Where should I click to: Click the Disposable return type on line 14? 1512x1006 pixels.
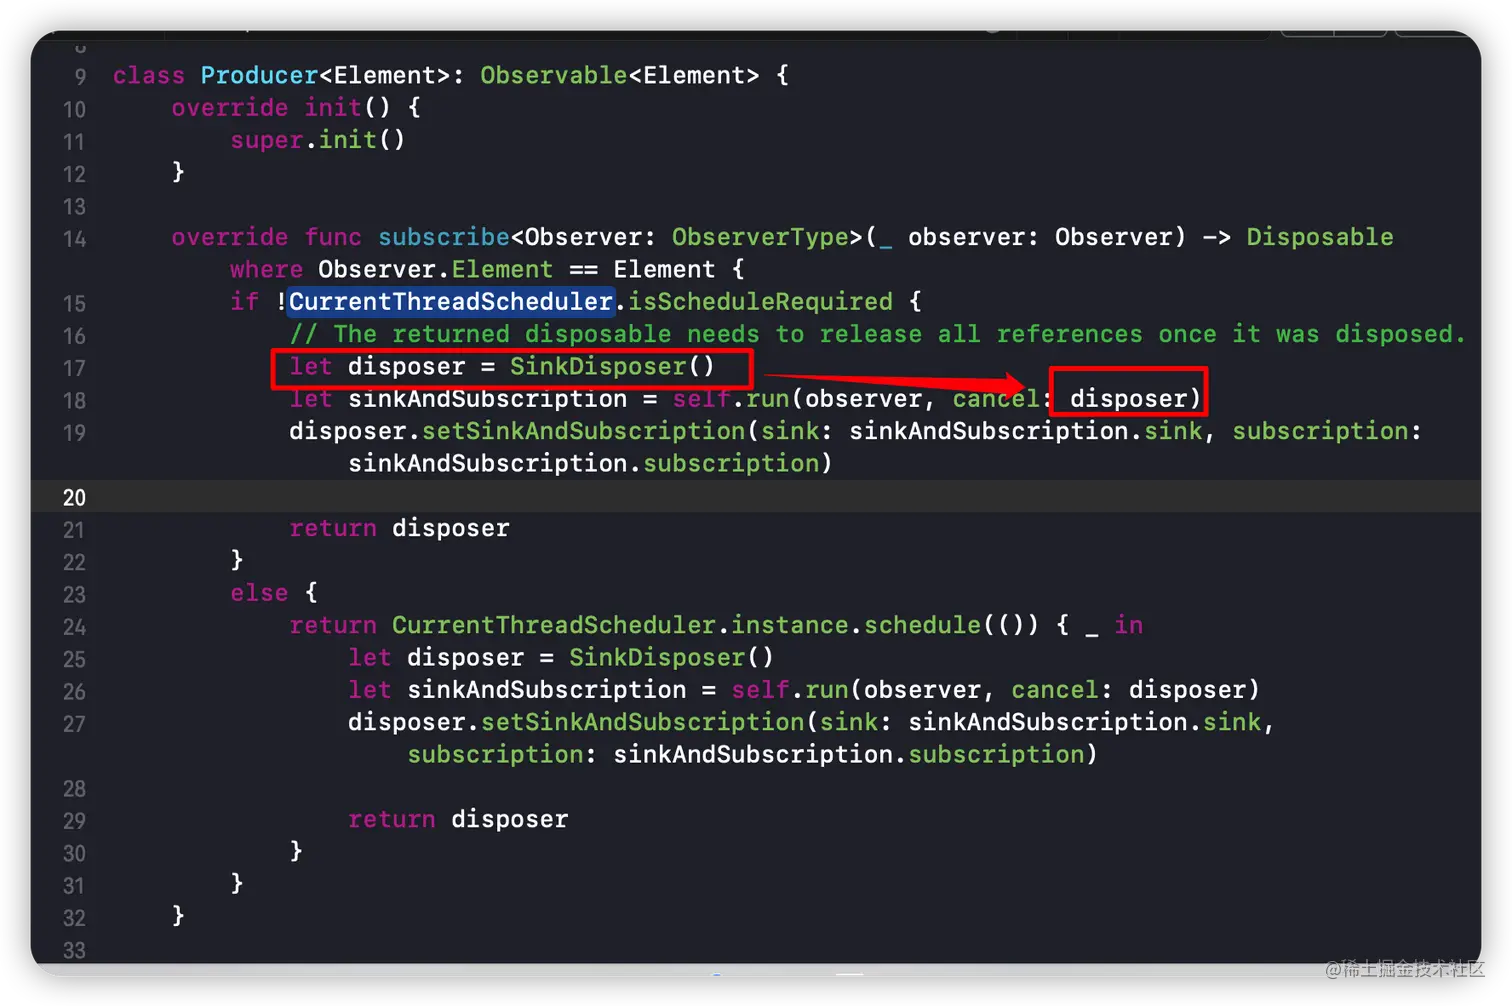pos(1319,237)
